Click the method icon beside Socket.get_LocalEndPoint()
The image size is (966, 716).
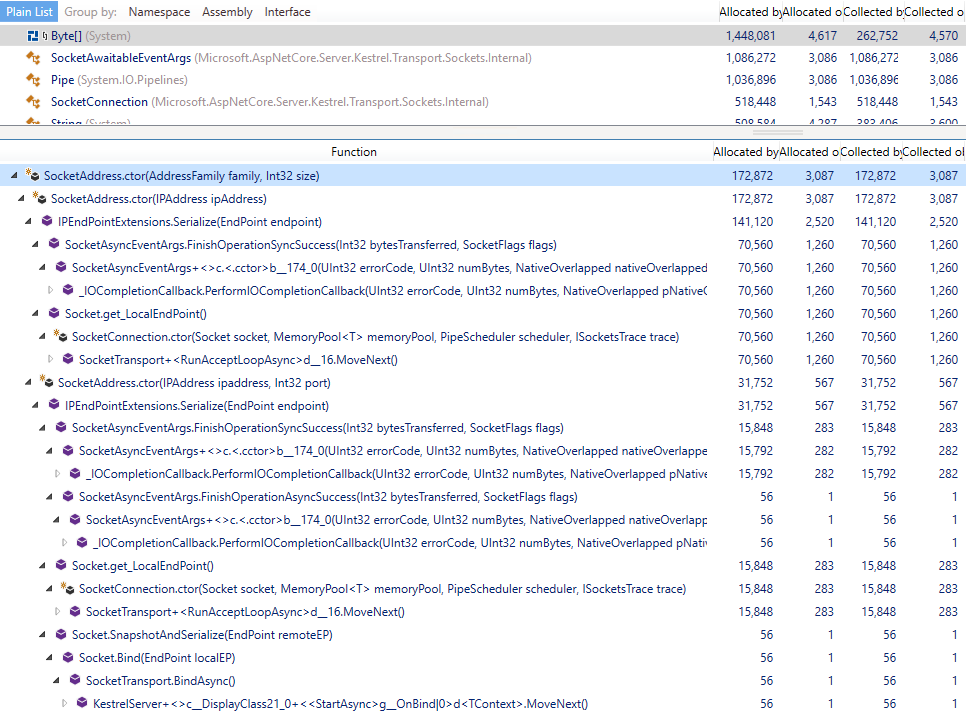[54, 314]
